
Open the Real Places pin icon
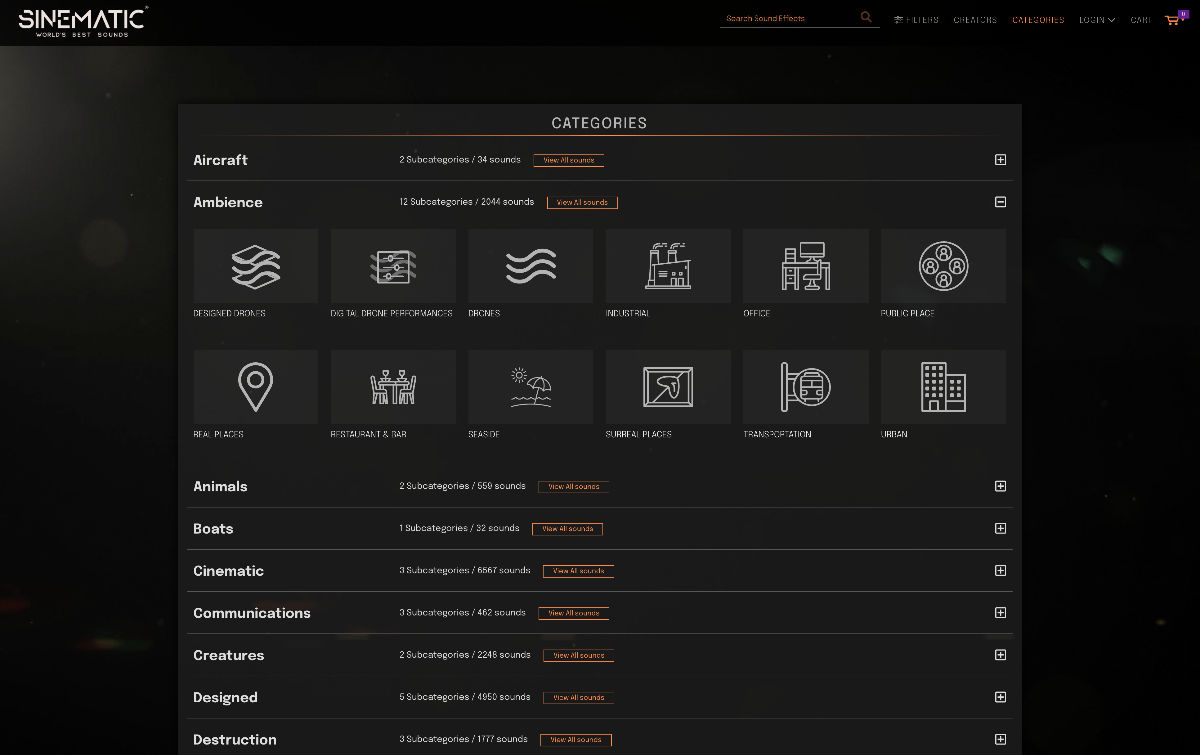(255, 386)
